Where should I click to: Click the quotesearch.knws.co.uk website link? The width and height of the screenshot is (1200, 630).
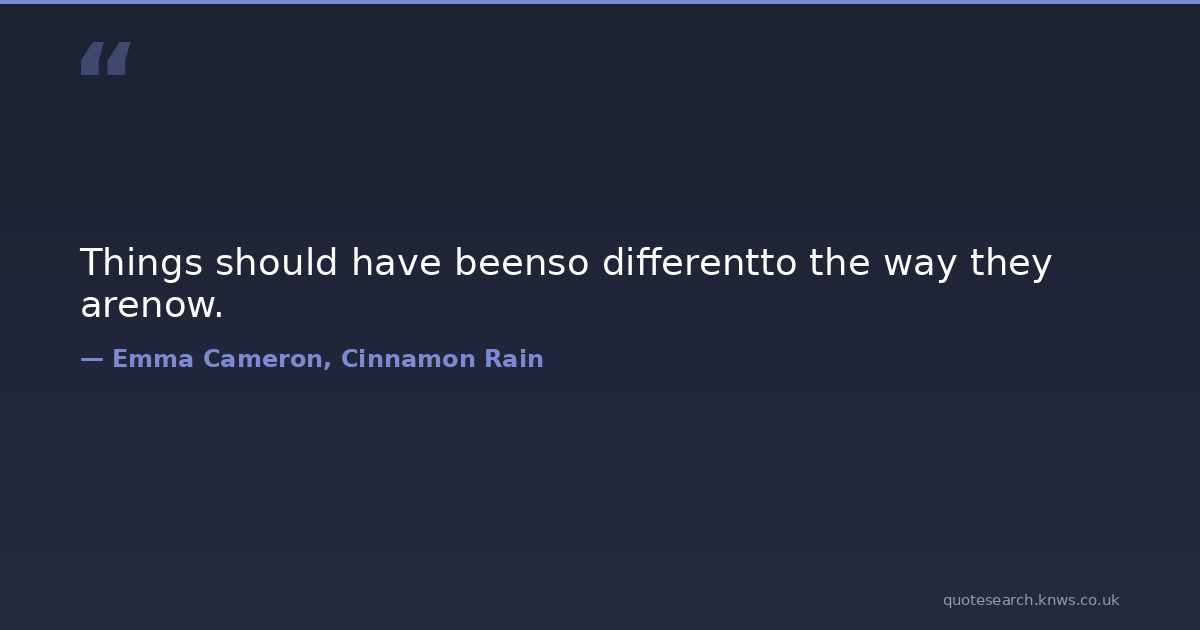[1030, 600]
